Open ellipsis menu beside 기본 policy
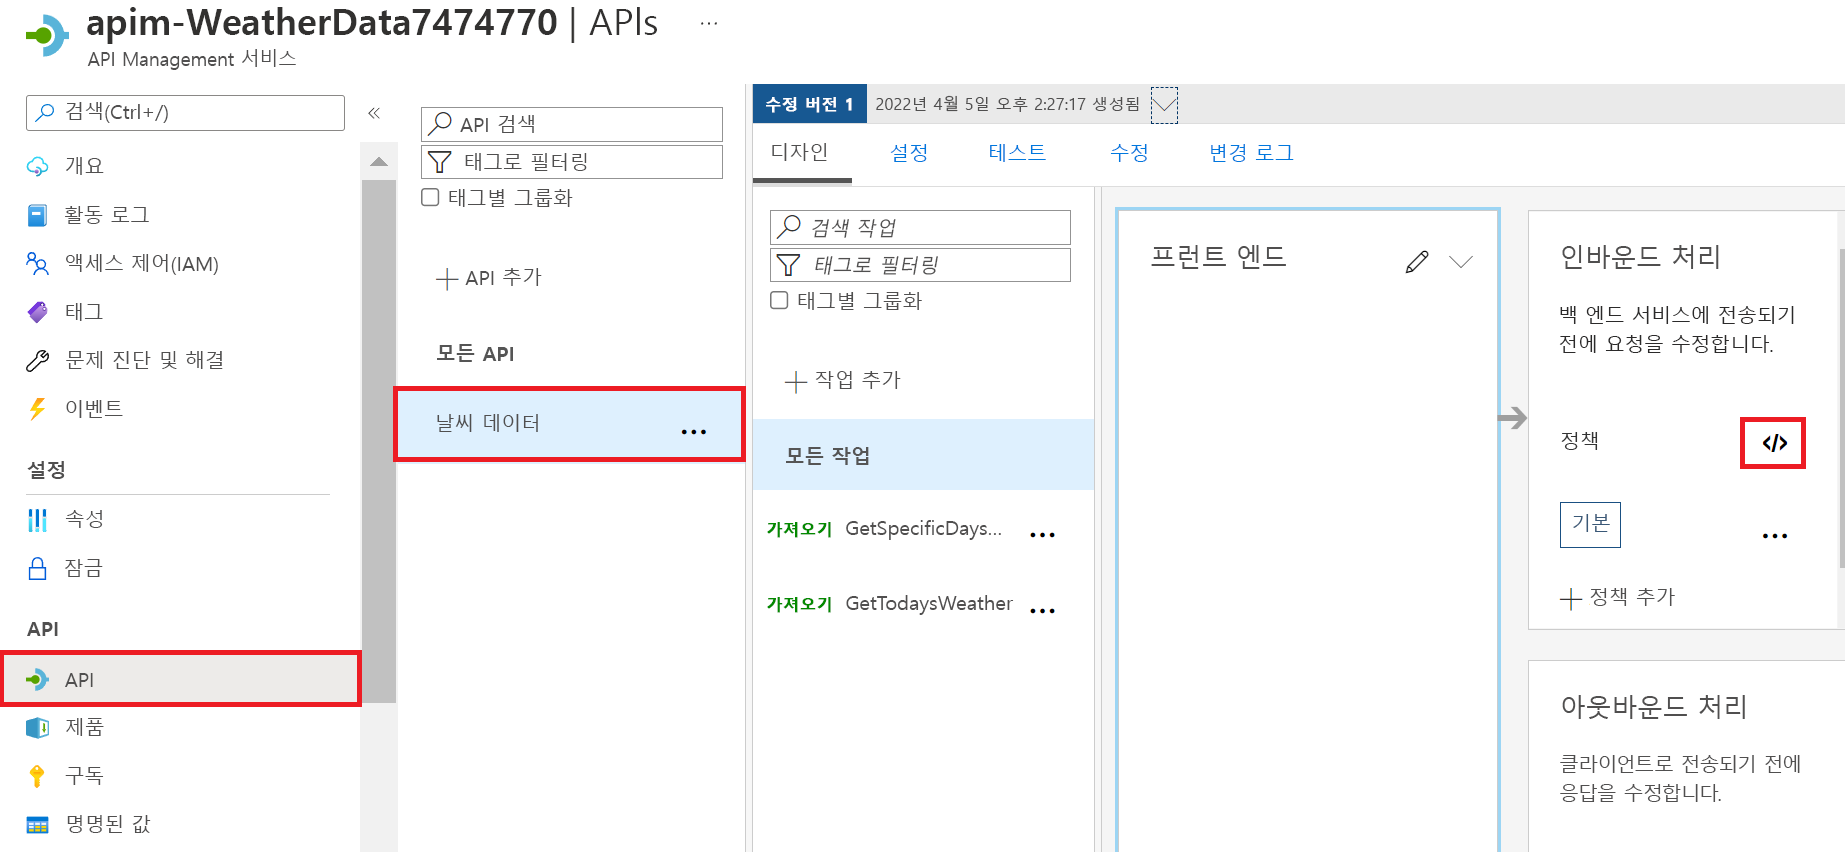The width and height of the screenshot is (1845, 852). (1774, 535)
